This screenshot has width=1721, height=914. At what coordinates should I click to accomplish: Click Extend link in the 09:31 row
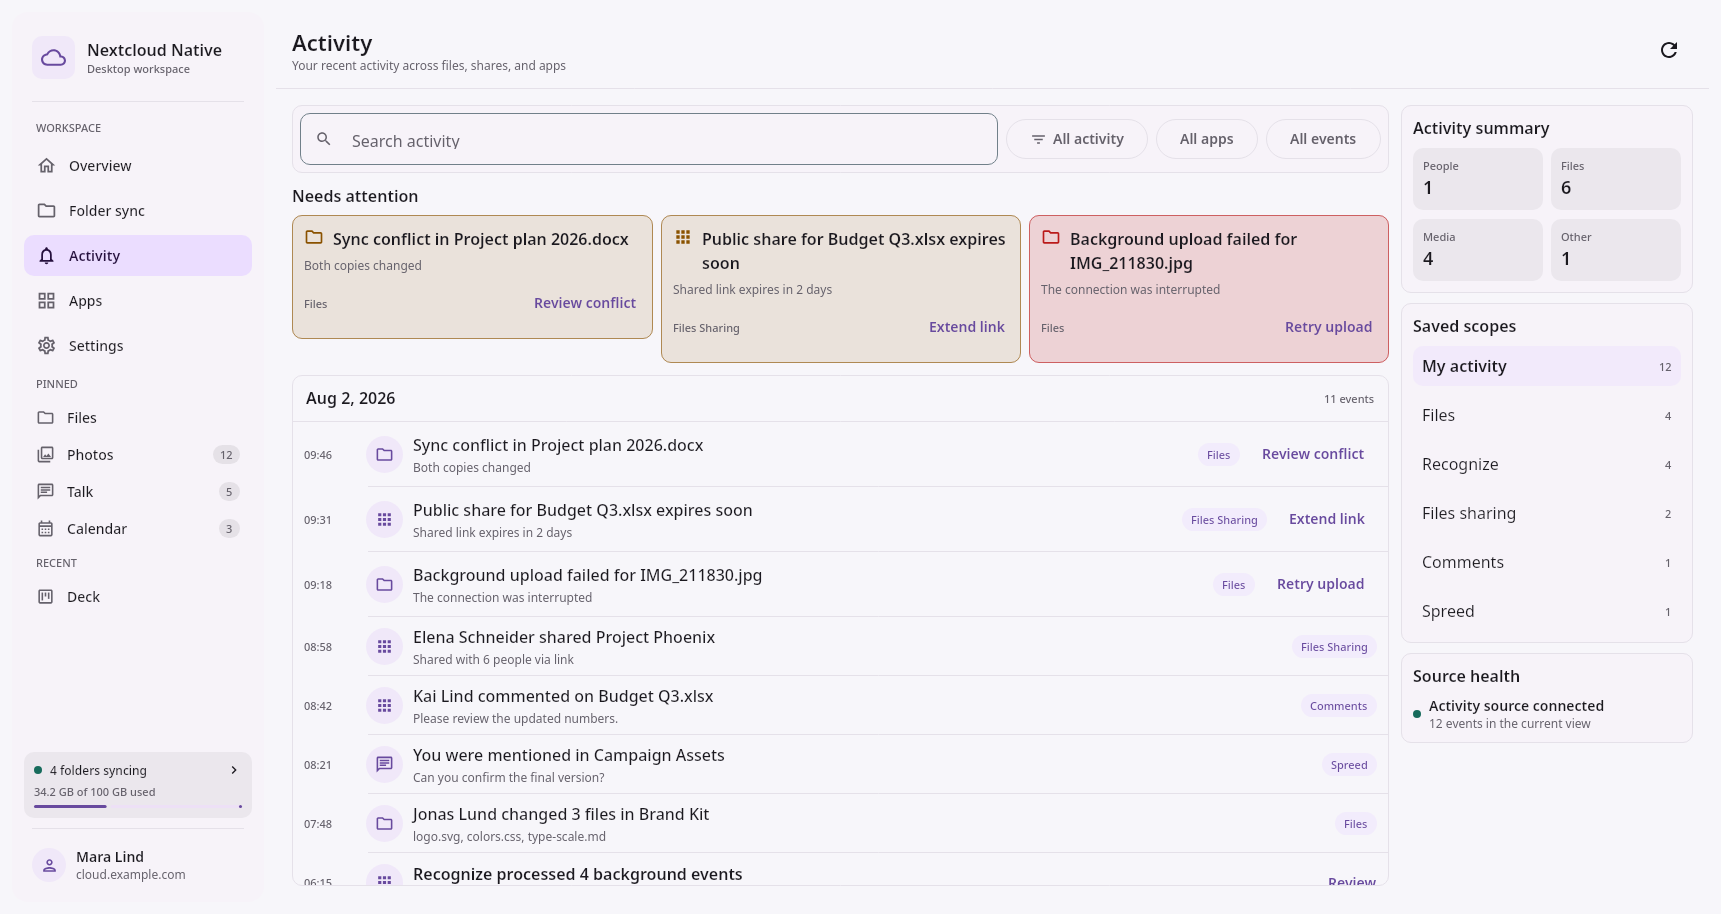click(x=1327, y=519)
